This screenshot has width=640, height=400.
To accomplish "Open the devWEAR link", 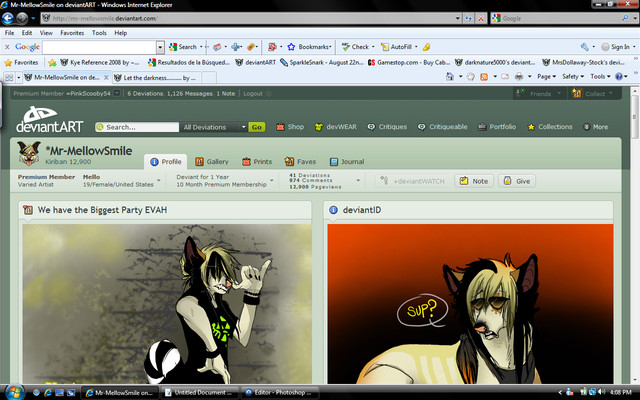I will [x=336, y=127].
